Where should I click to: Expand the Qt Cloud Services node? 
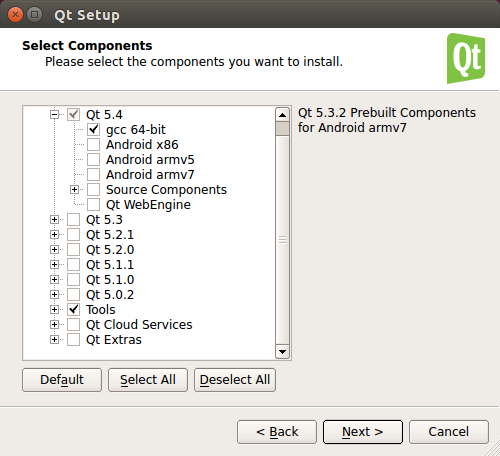click(54, 325)
